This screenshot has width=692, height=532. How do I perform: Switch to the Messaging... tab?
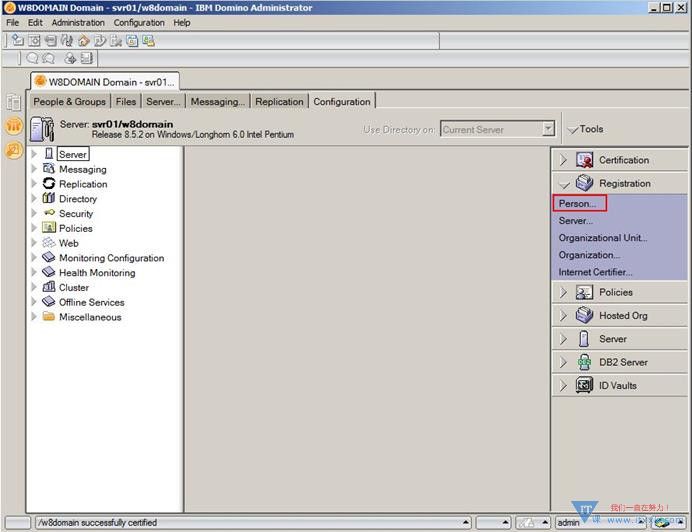pyautogui.click(x=217, y=102)
